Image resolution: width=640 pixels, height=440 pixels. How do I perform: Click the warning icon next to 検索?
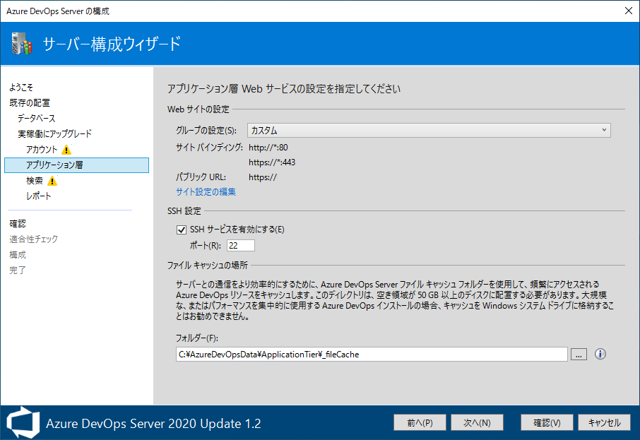tap(52, 181)
